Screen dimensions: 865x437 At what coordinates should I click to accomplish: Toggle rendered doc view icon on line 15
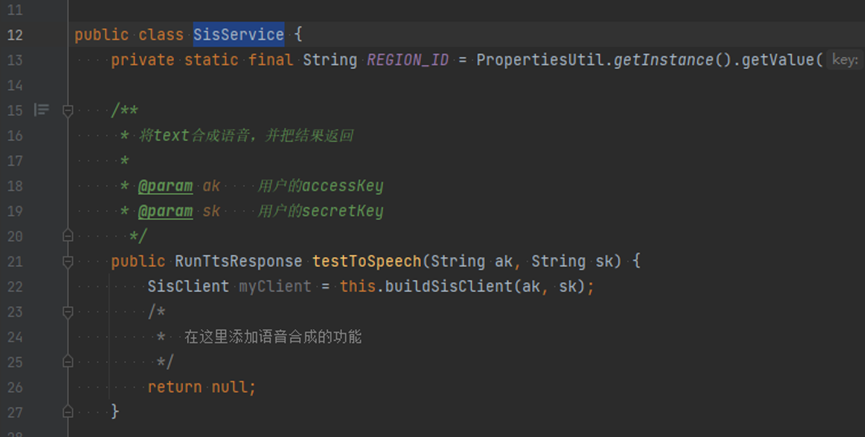tap(41, 110)
